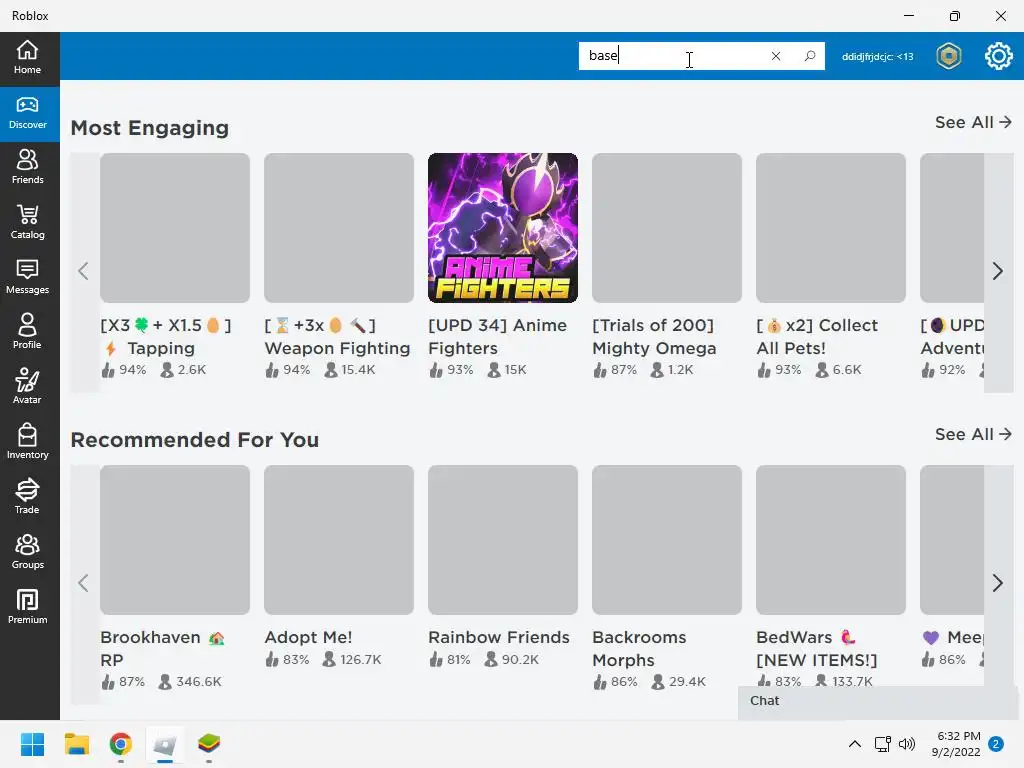Open the Windows Start menu

(32, 744)
